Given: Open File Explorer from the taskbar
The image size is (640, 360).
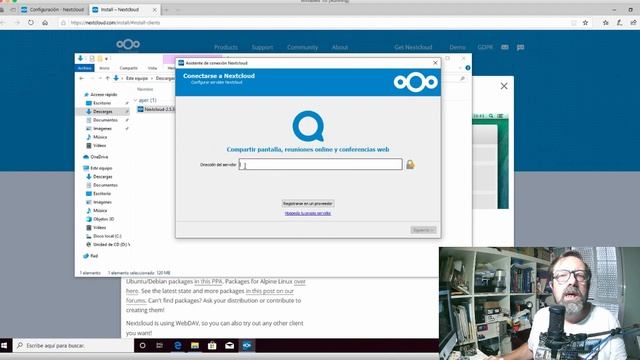Looking at the screenshot, I should (x=195, y=346).
